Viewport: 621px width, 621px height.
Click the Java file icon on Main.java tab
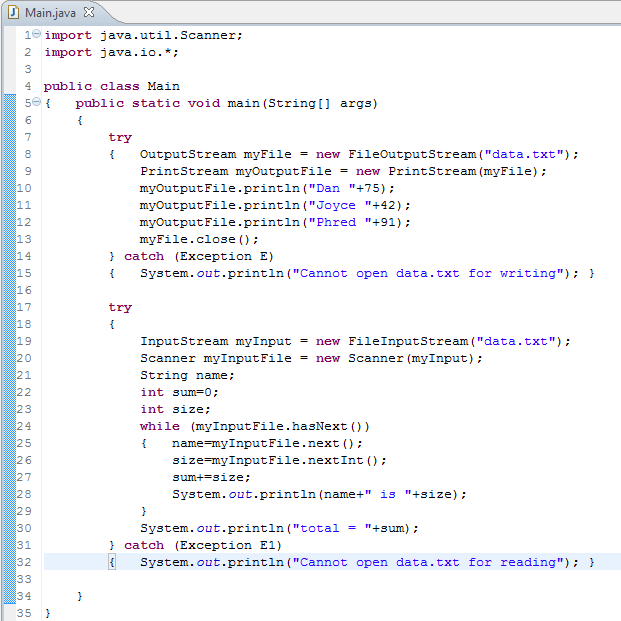[x=13, y=13]
